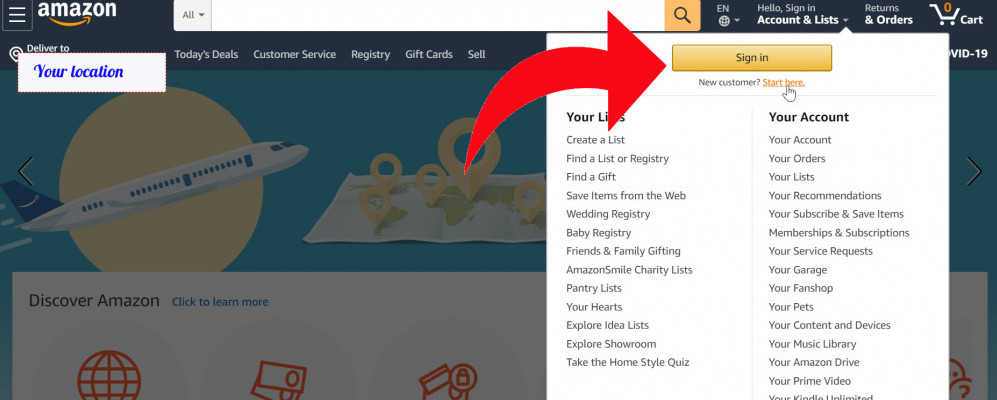Open Returns & Orders
The image size is (997, 400).
coord(888,14)
